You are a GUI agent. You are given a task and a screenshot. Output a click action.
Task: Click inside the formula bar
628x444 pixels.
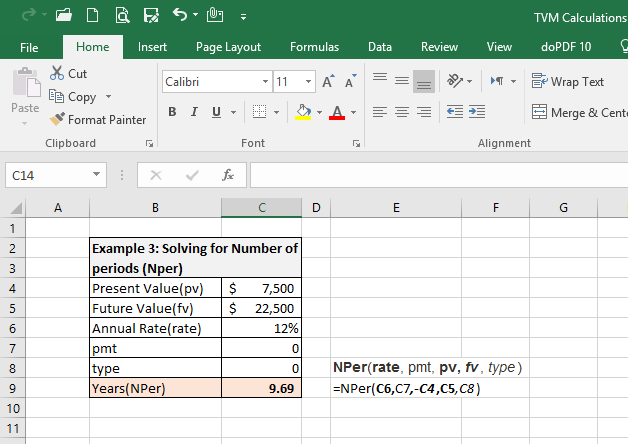click(x=439, y=175)
